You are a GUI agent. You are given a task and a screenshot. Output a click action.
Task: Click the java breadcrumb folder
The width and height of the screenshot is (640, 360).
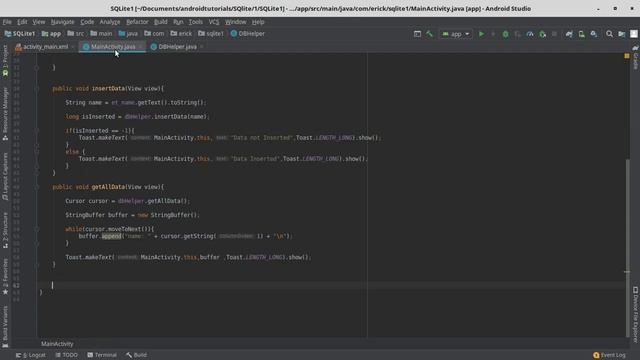128,34
